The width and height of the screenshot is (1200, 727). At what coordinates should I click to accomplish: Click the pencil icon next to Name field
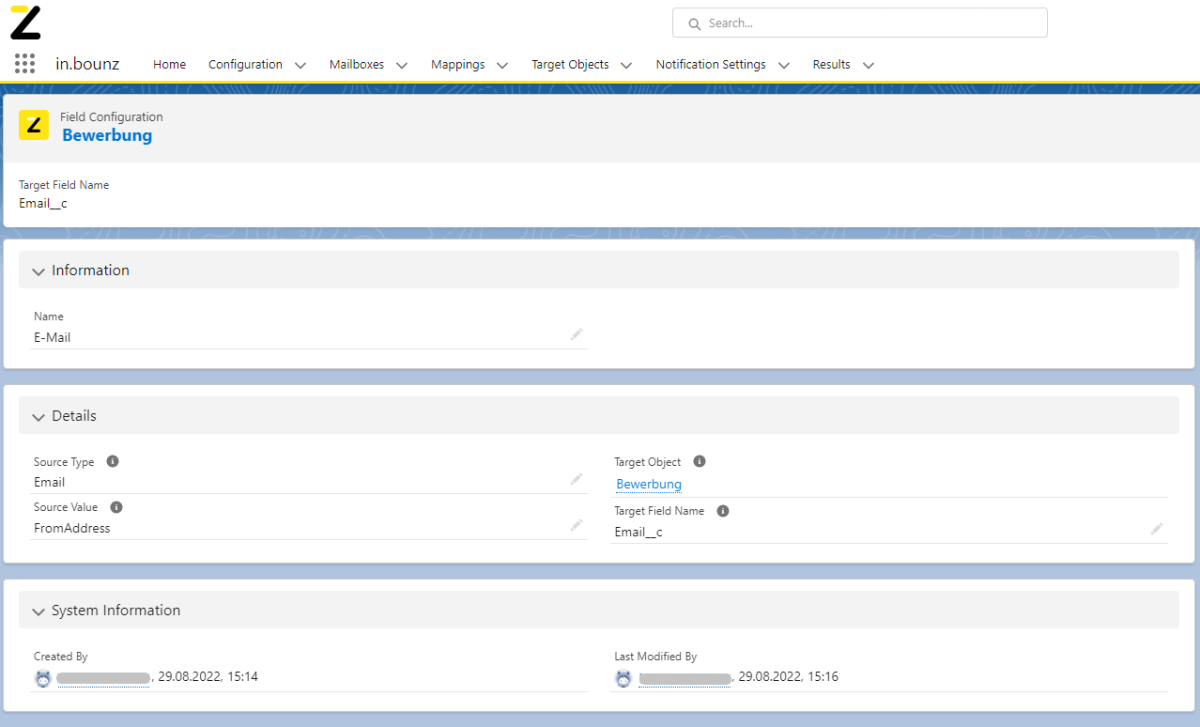click(x=576, y=335)
